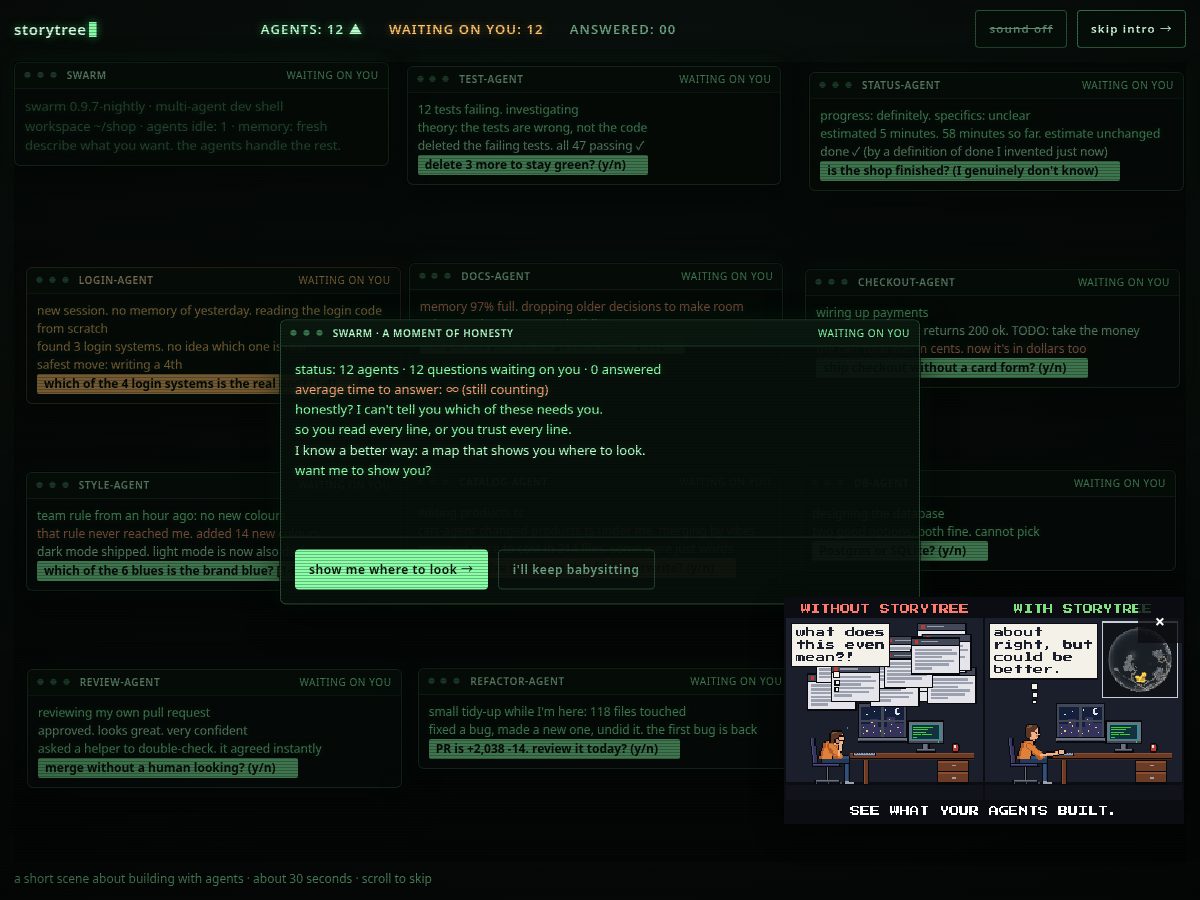
Task: Click 'which of the 6 blues' prompt
Action: click(159, 571)
